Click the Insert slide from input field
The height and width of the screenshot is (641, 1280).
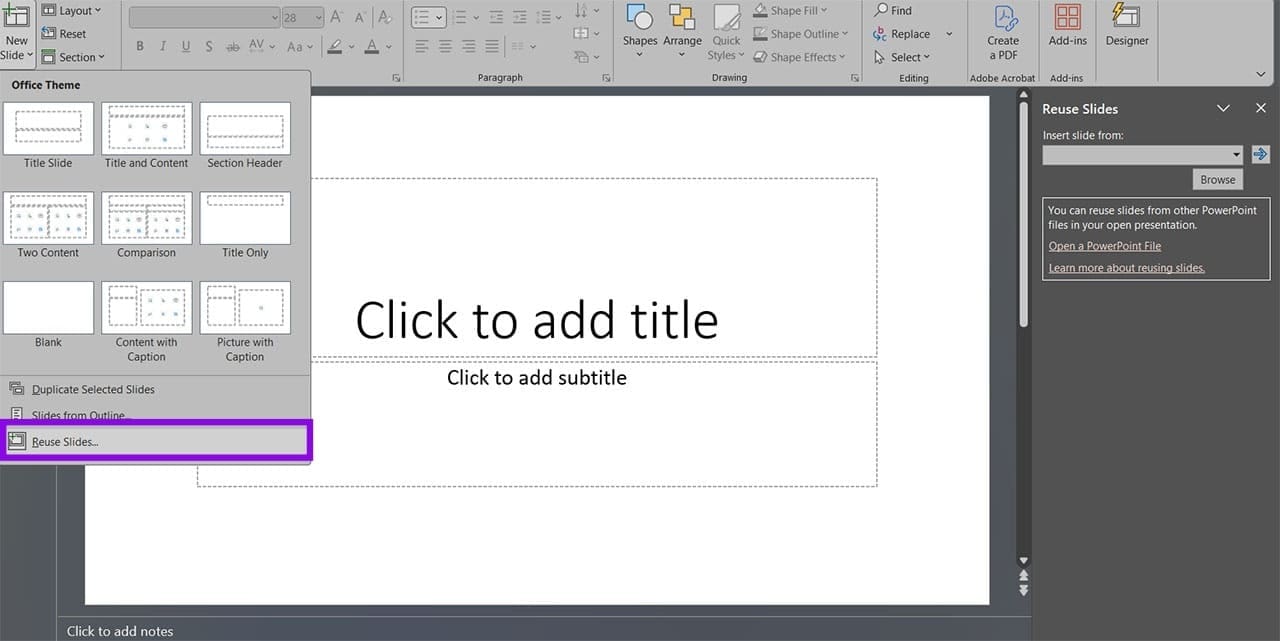coord(1142,155)
